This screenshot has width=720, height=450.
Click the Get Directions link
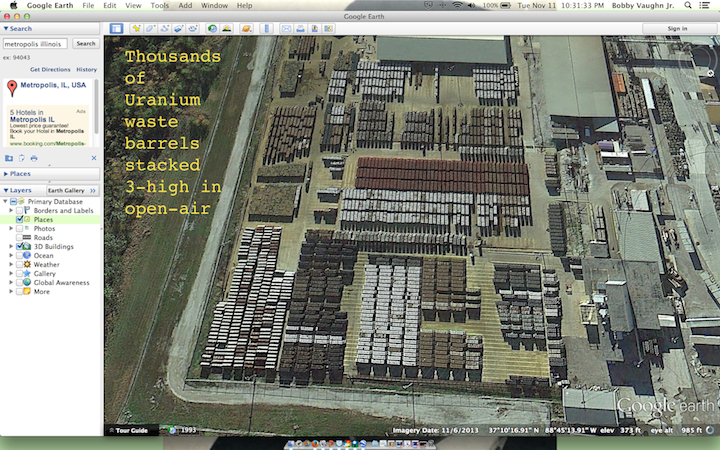click(x=50, y=69)
